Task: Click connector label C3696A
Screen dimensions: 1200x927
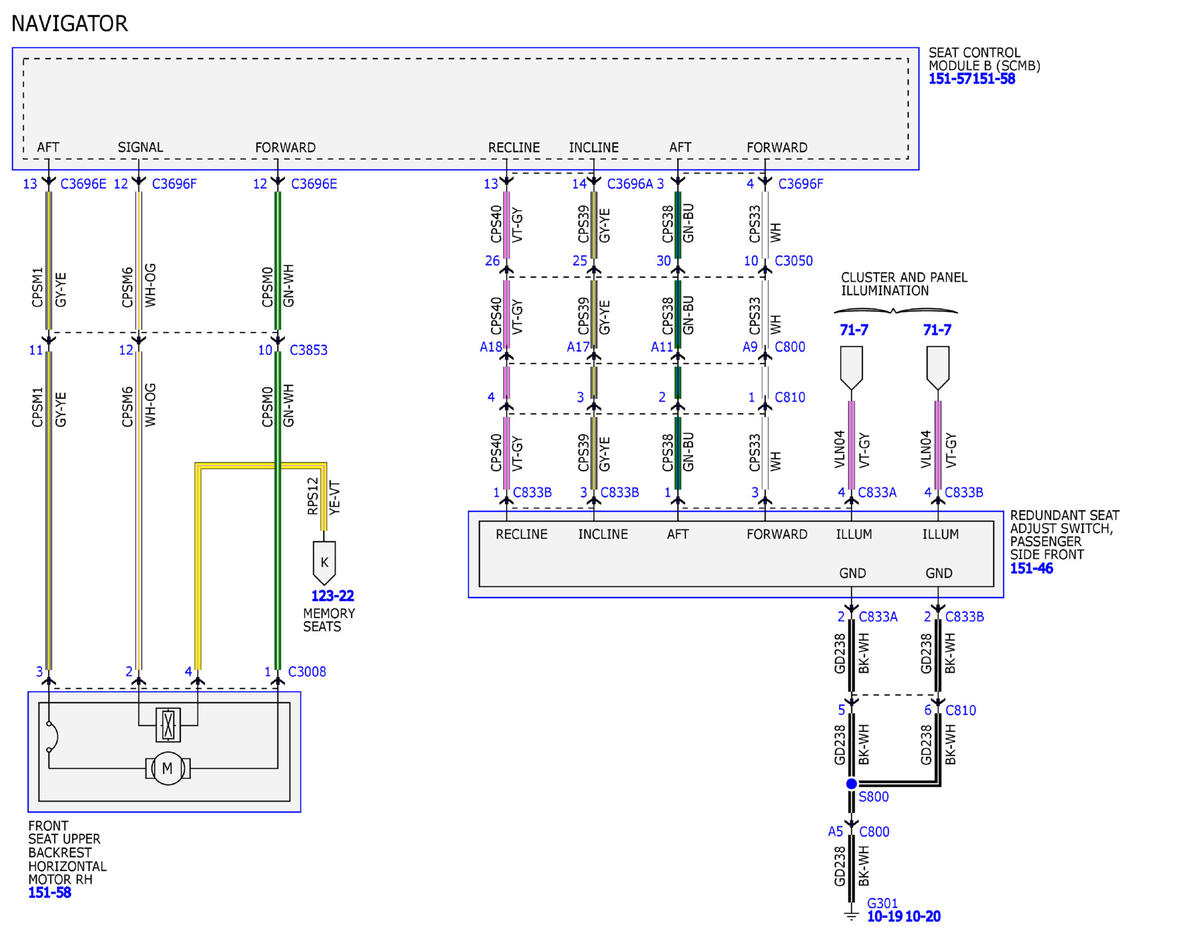Action: pos(629,184)
